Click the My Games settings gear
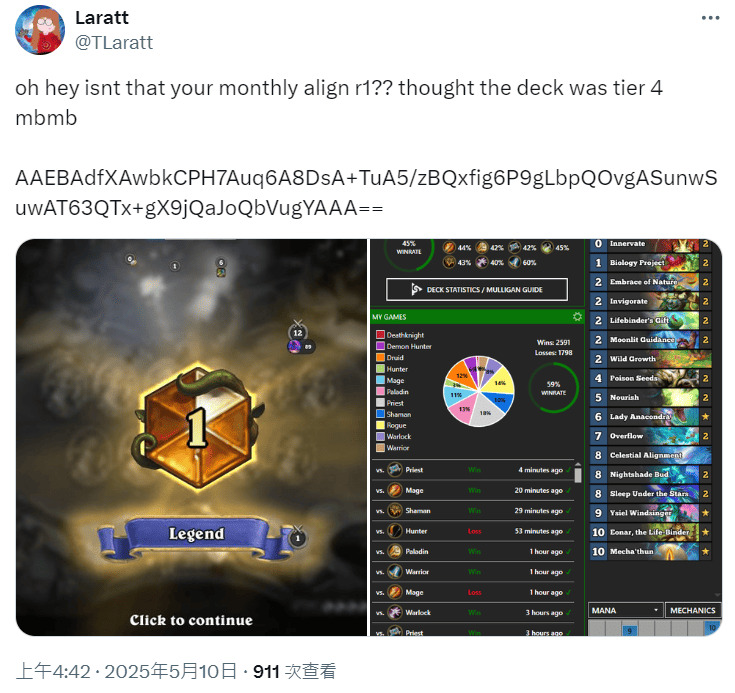735x693 pixels. [577, 316]
